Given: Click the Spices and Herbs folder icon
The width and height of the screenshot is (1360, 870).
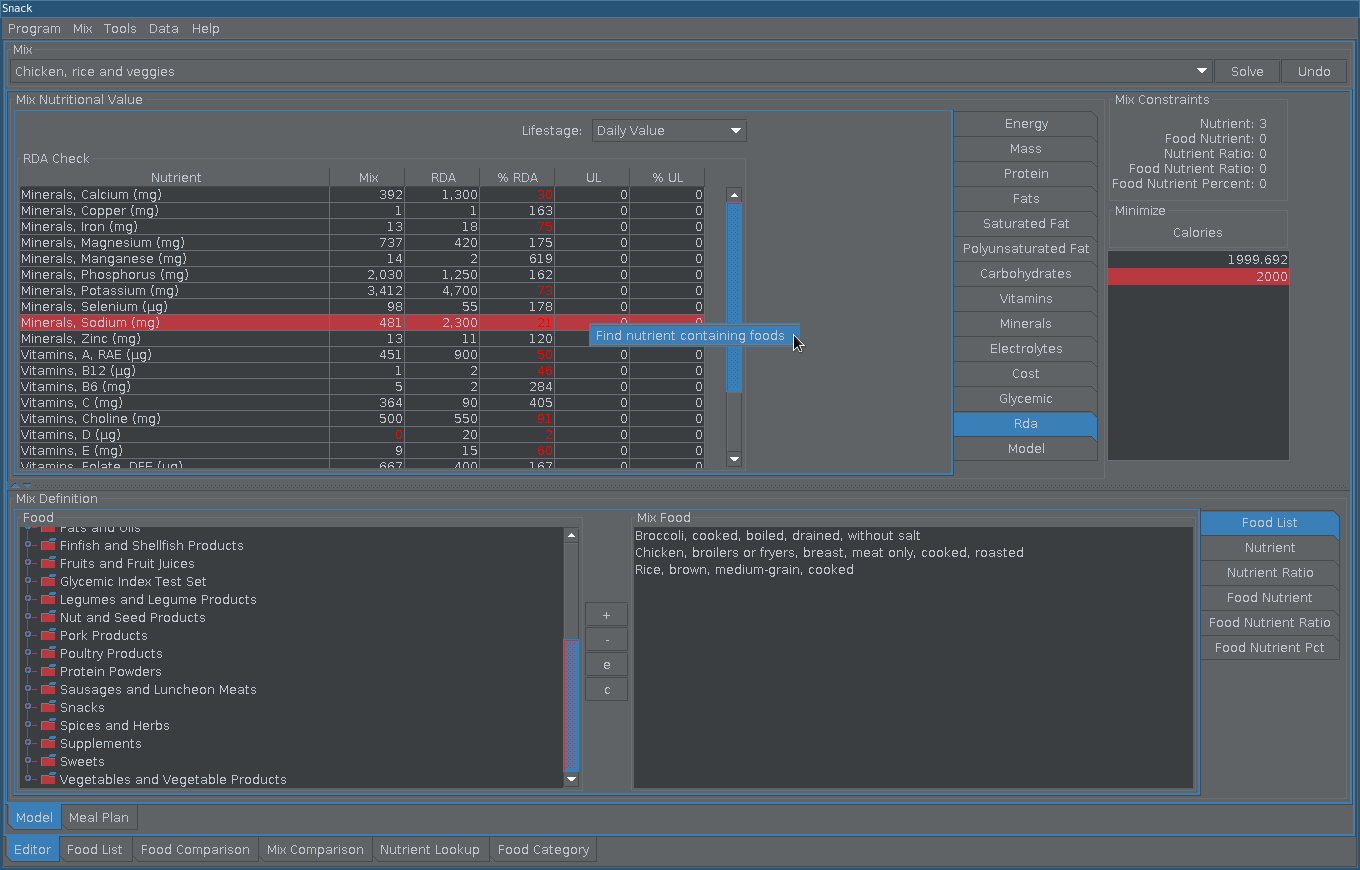Looking at the screenshot, I should click(47, 725).
